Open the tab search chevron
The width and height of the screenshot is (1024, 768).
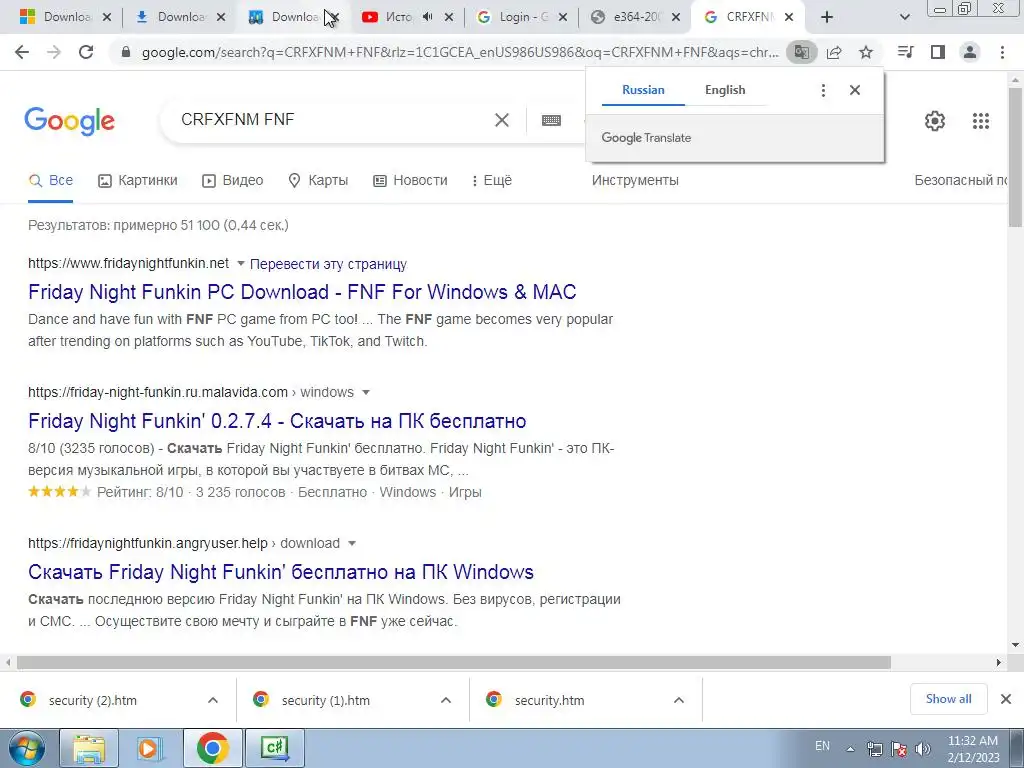coord(904,17)
